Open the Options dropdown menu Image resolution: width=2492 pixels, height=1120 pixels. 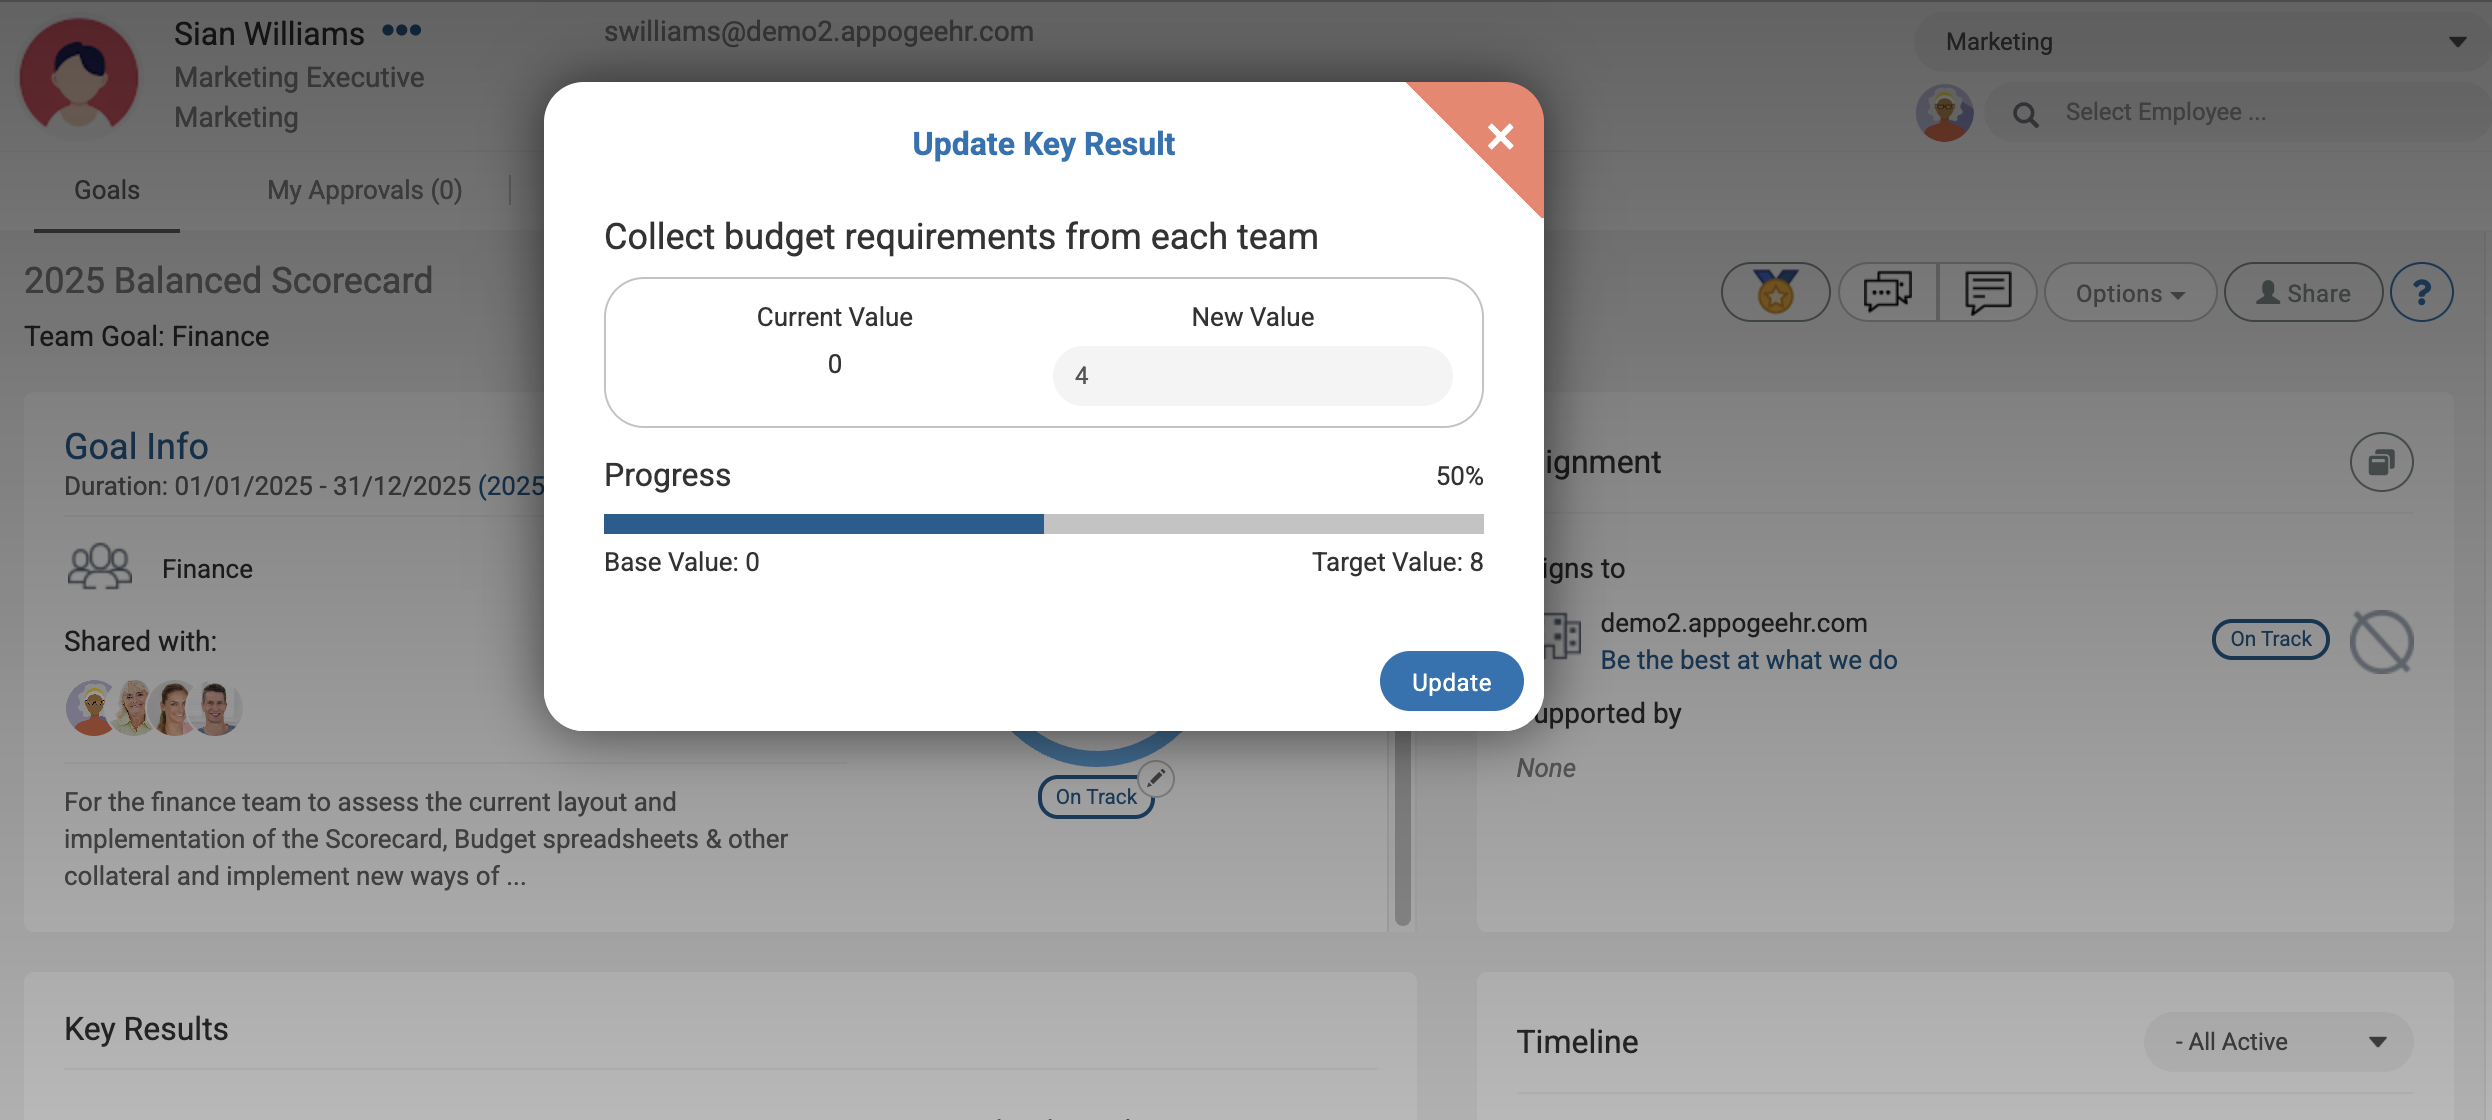(2130, 293)
